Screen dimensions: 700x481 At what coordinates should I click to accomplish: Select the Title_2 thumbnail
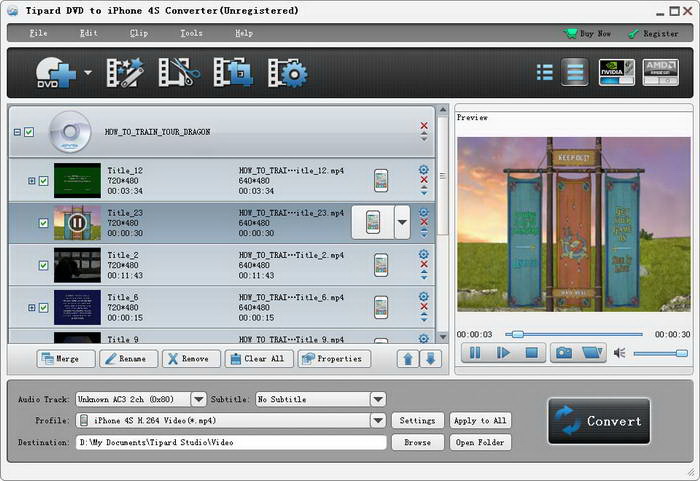(77, 265)
